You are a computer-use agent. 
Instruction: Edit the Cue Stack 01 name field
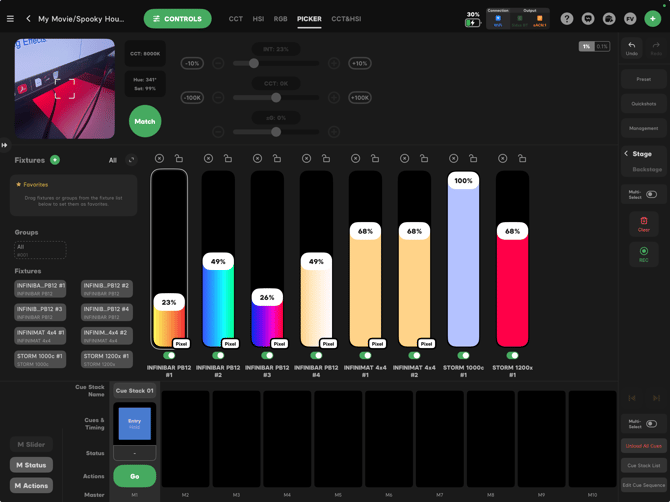(x=135, y=390)
